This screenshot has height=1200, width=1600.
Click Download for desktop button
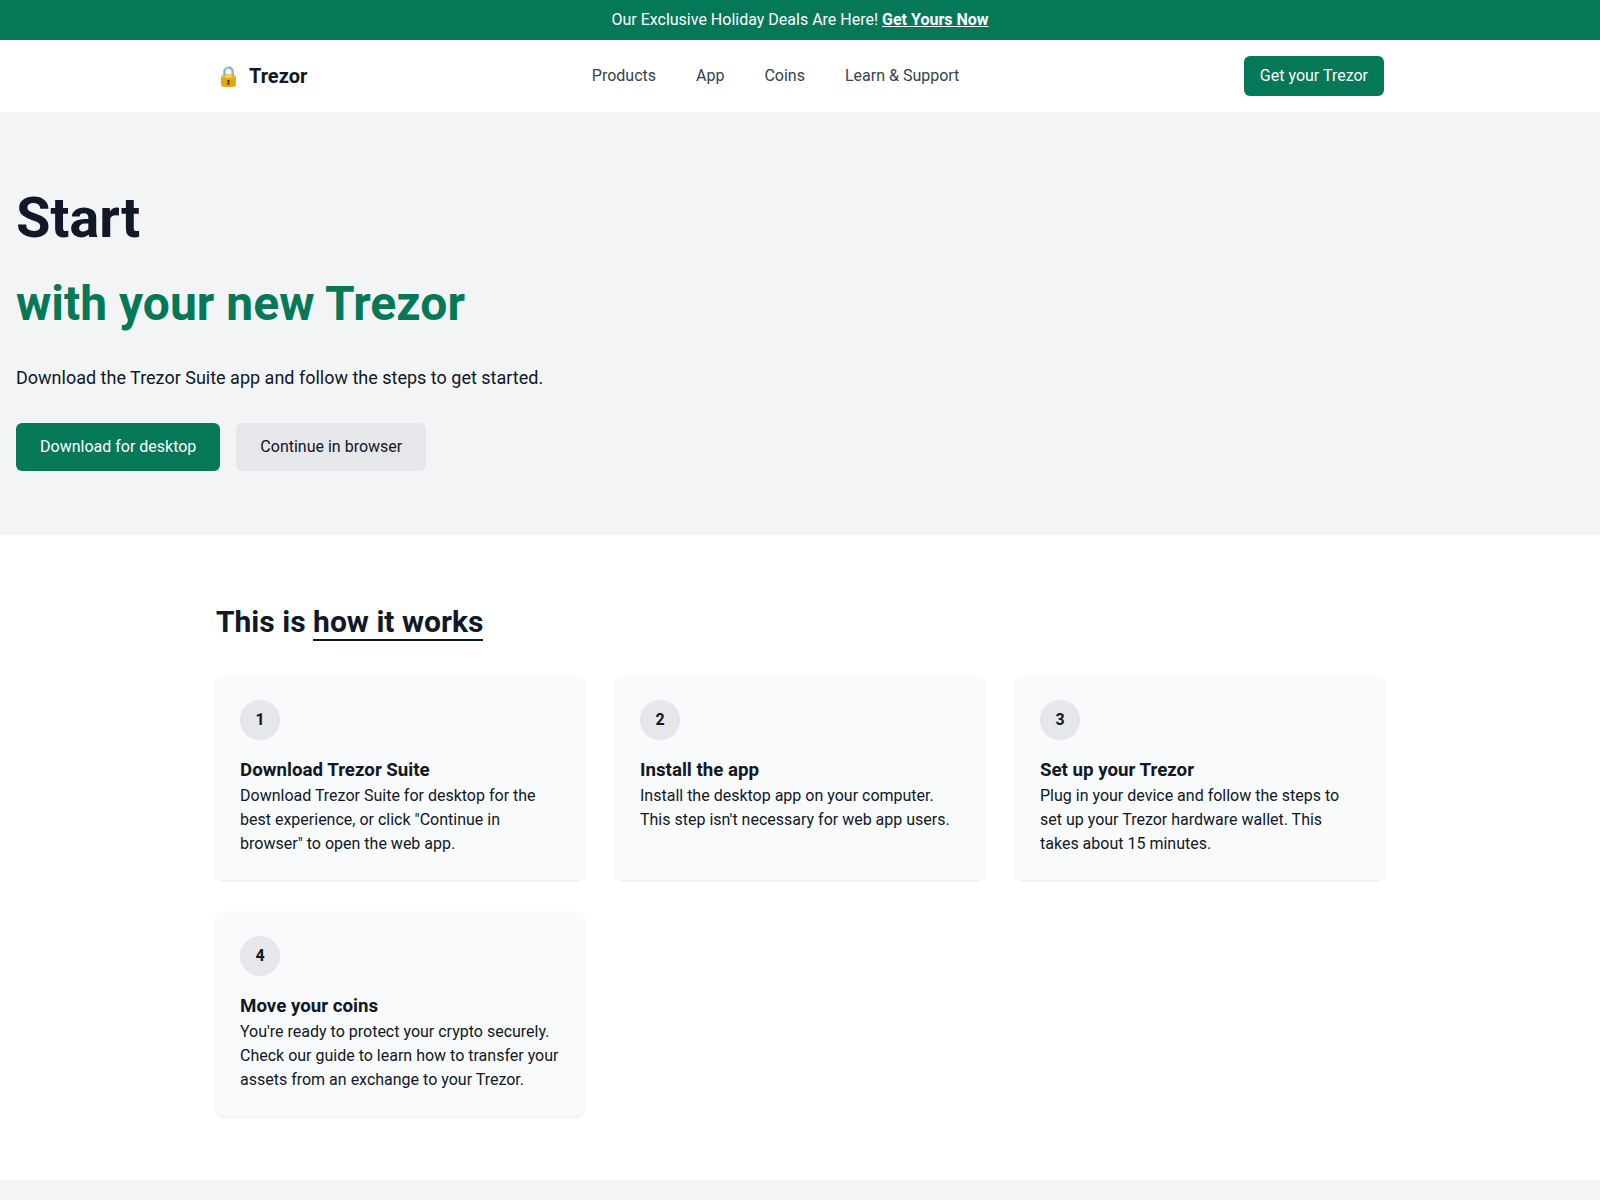tap(118, 447)
